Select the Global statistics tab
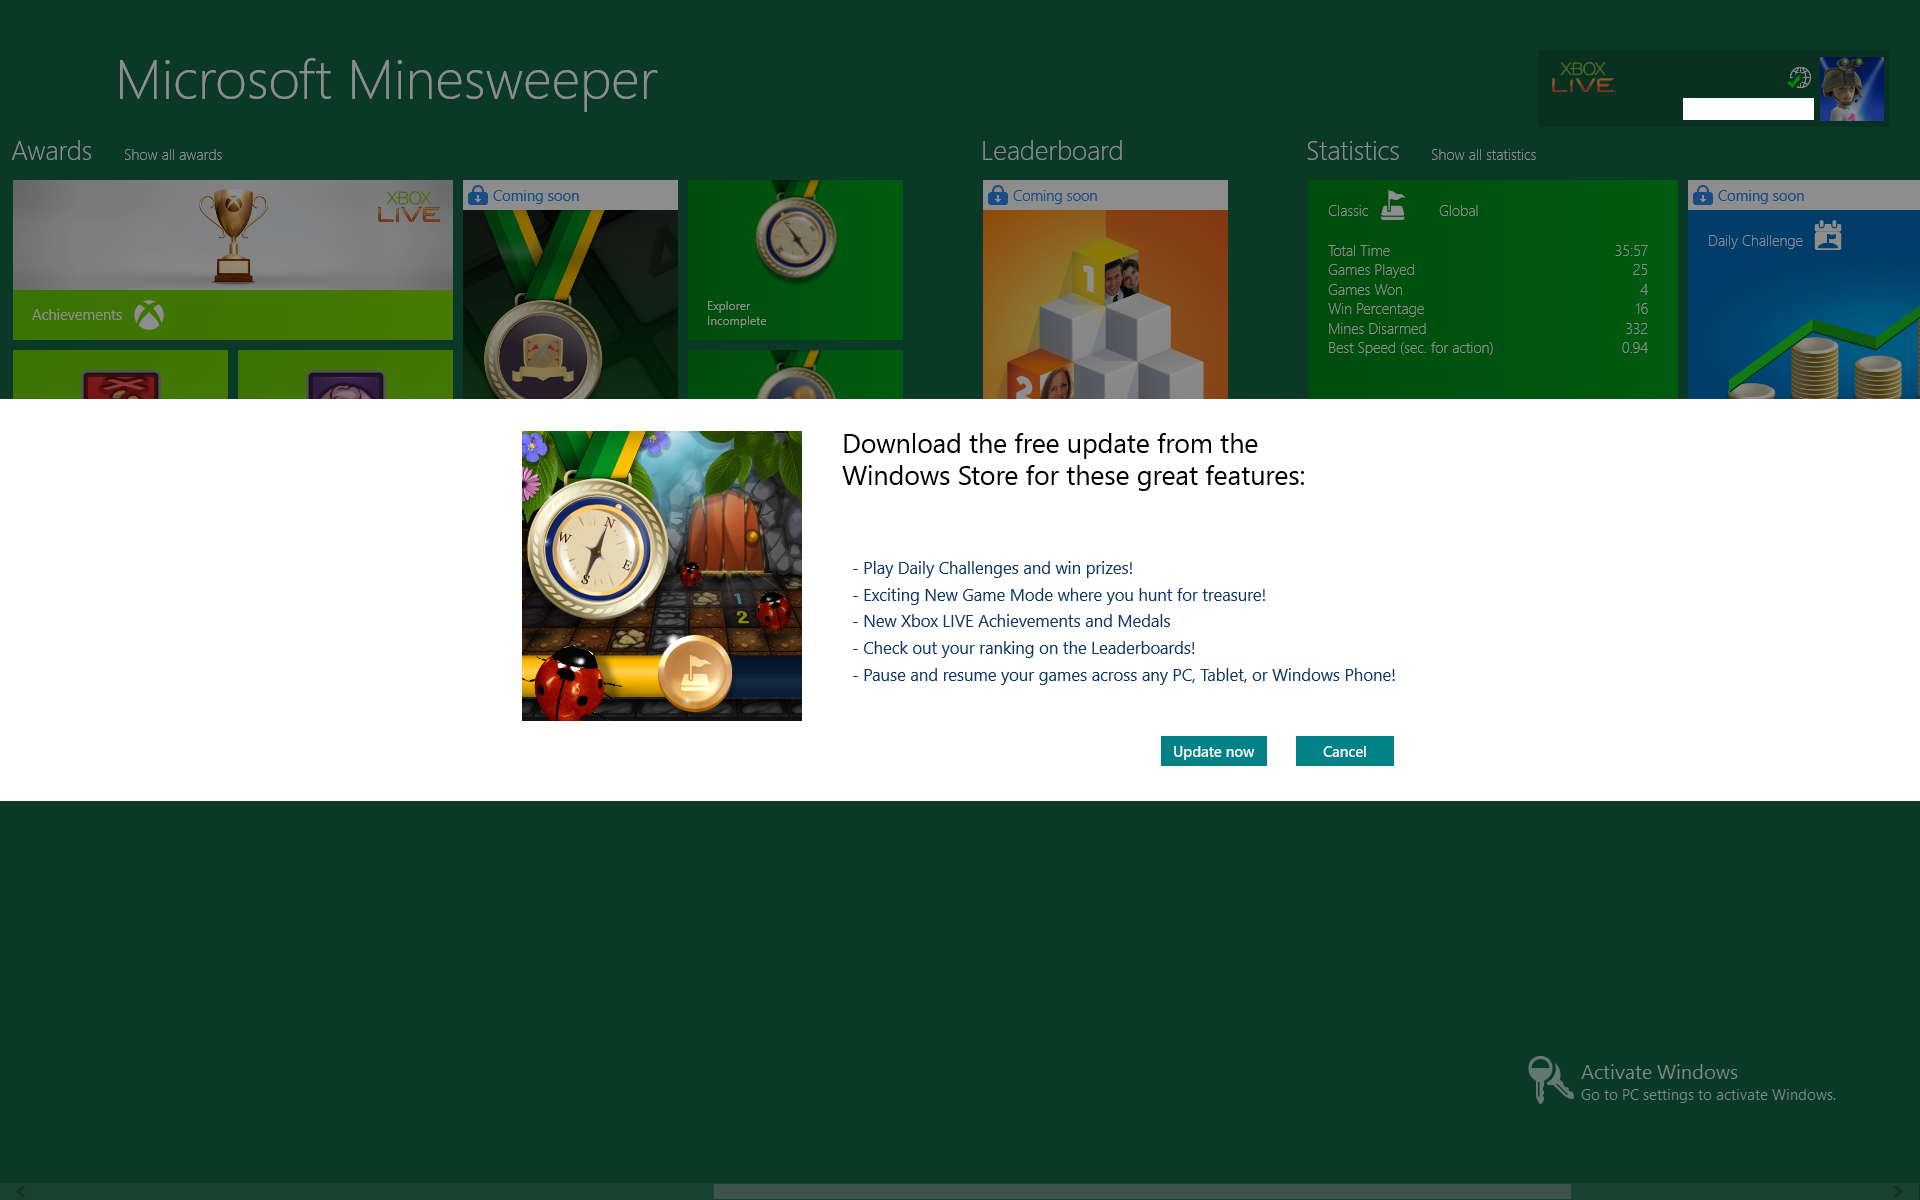Viewport: 1920px width, 1200px height. (x=1458, y=211)
